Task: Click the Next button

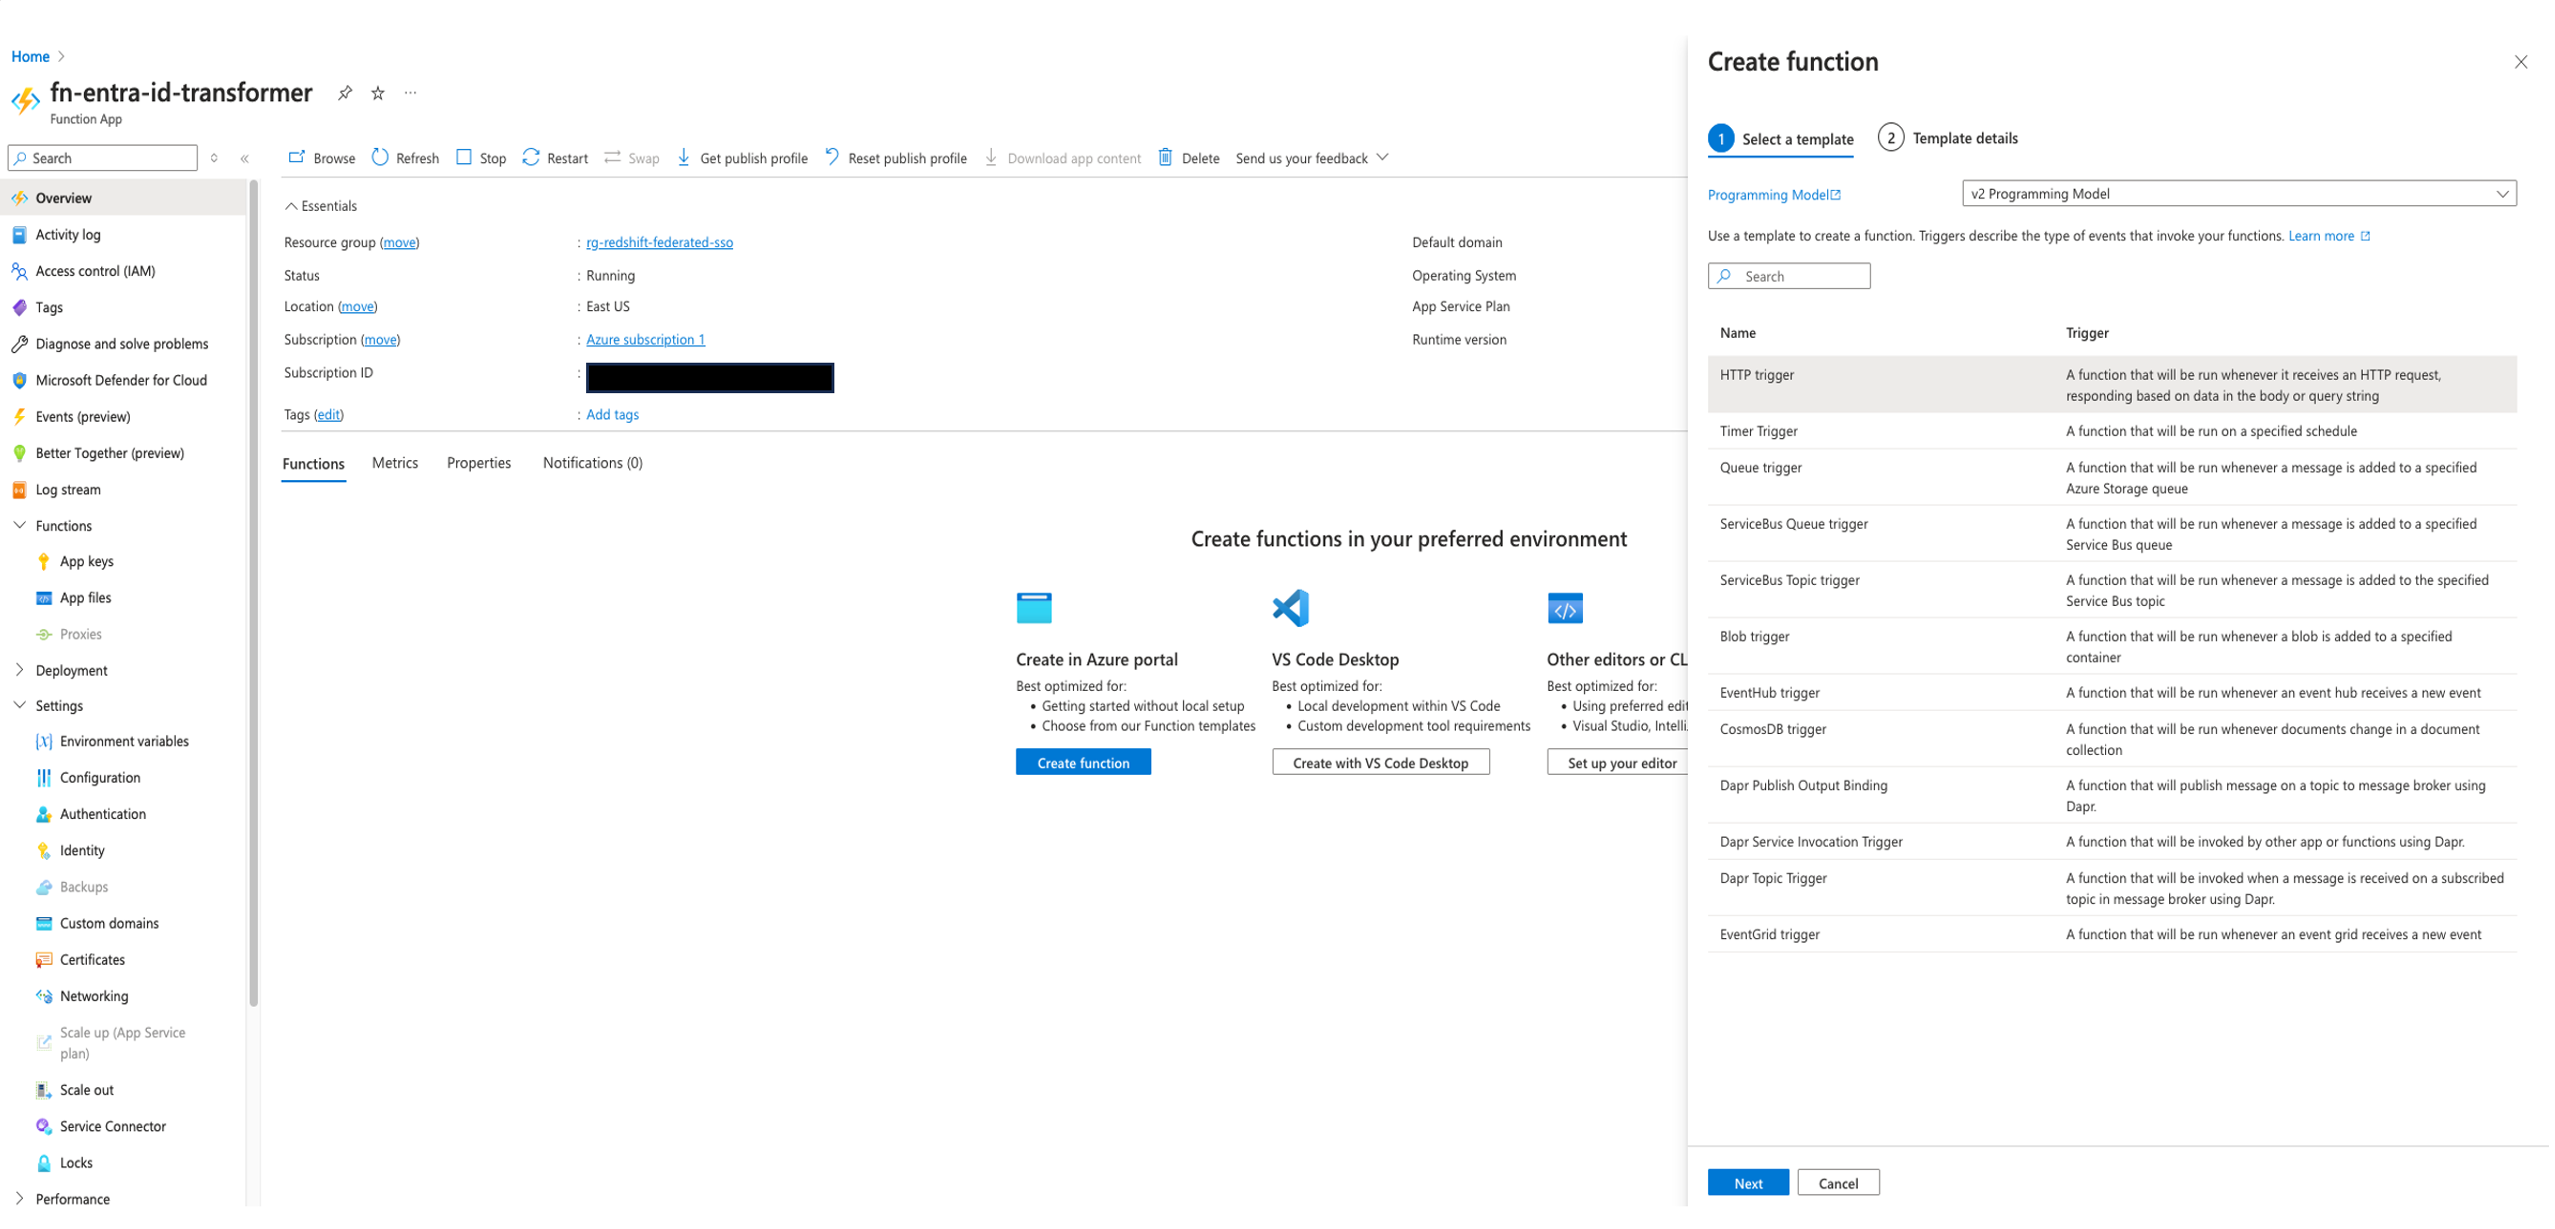Action: (x=1747, y=1184)
